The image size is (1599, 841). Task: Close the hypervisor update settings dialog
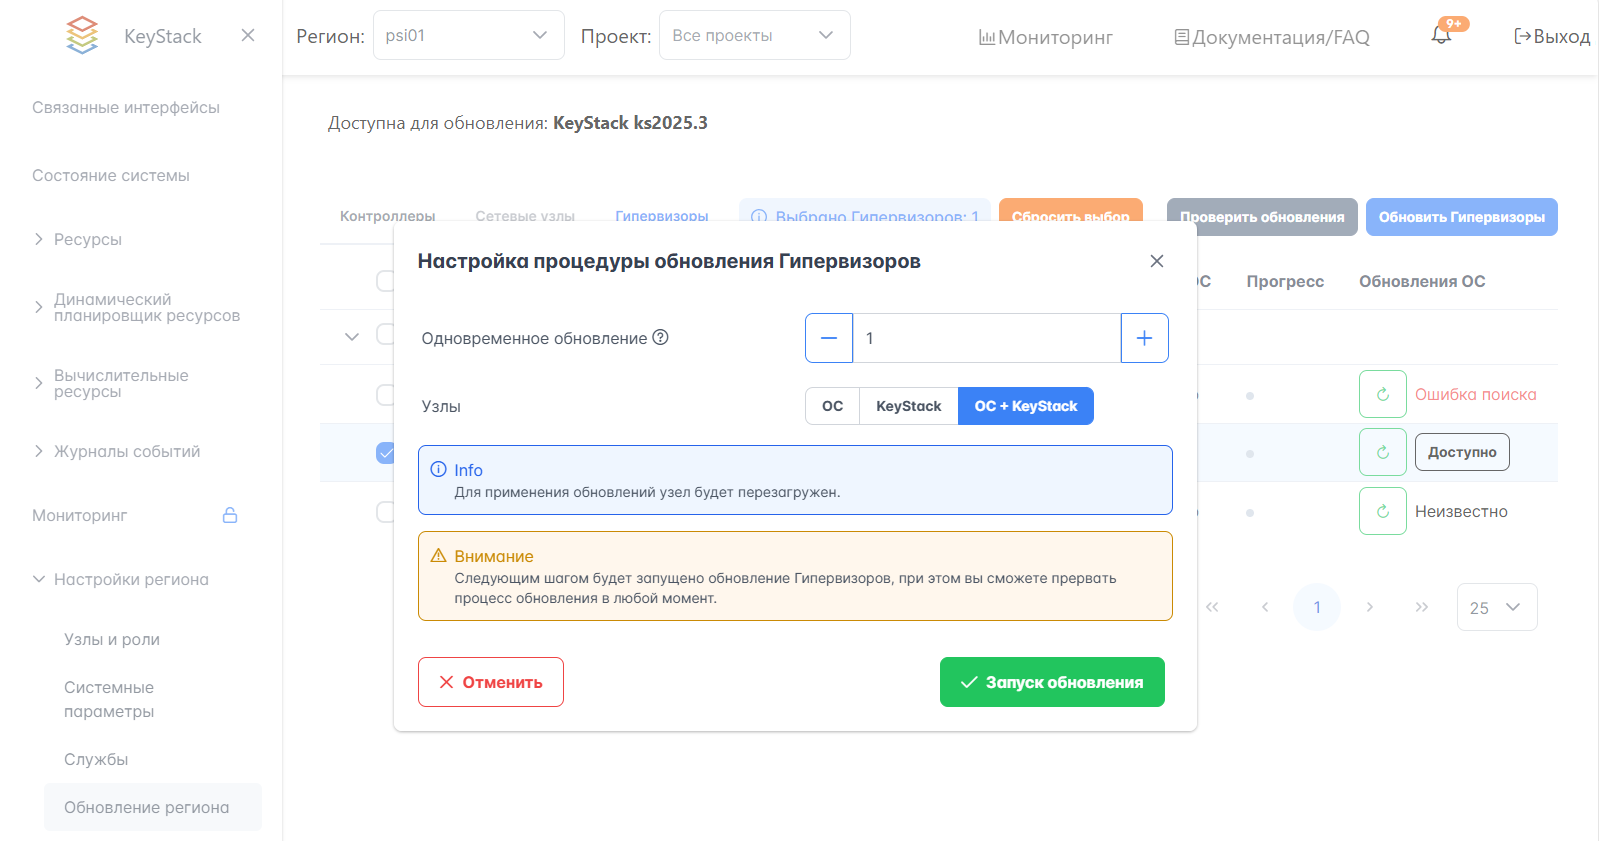point(1157,261)
